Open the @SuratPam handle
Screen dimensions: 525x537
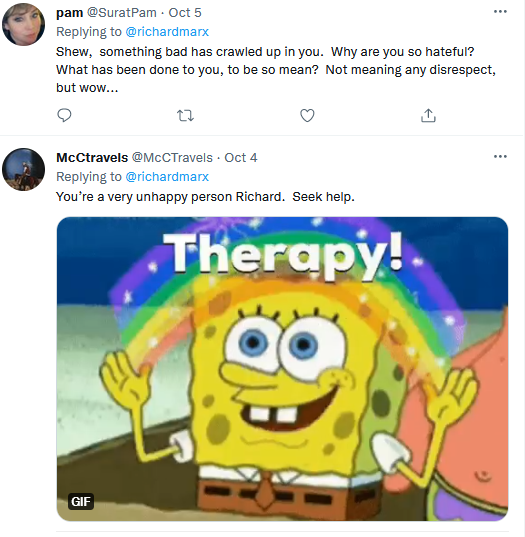[122, 13]
